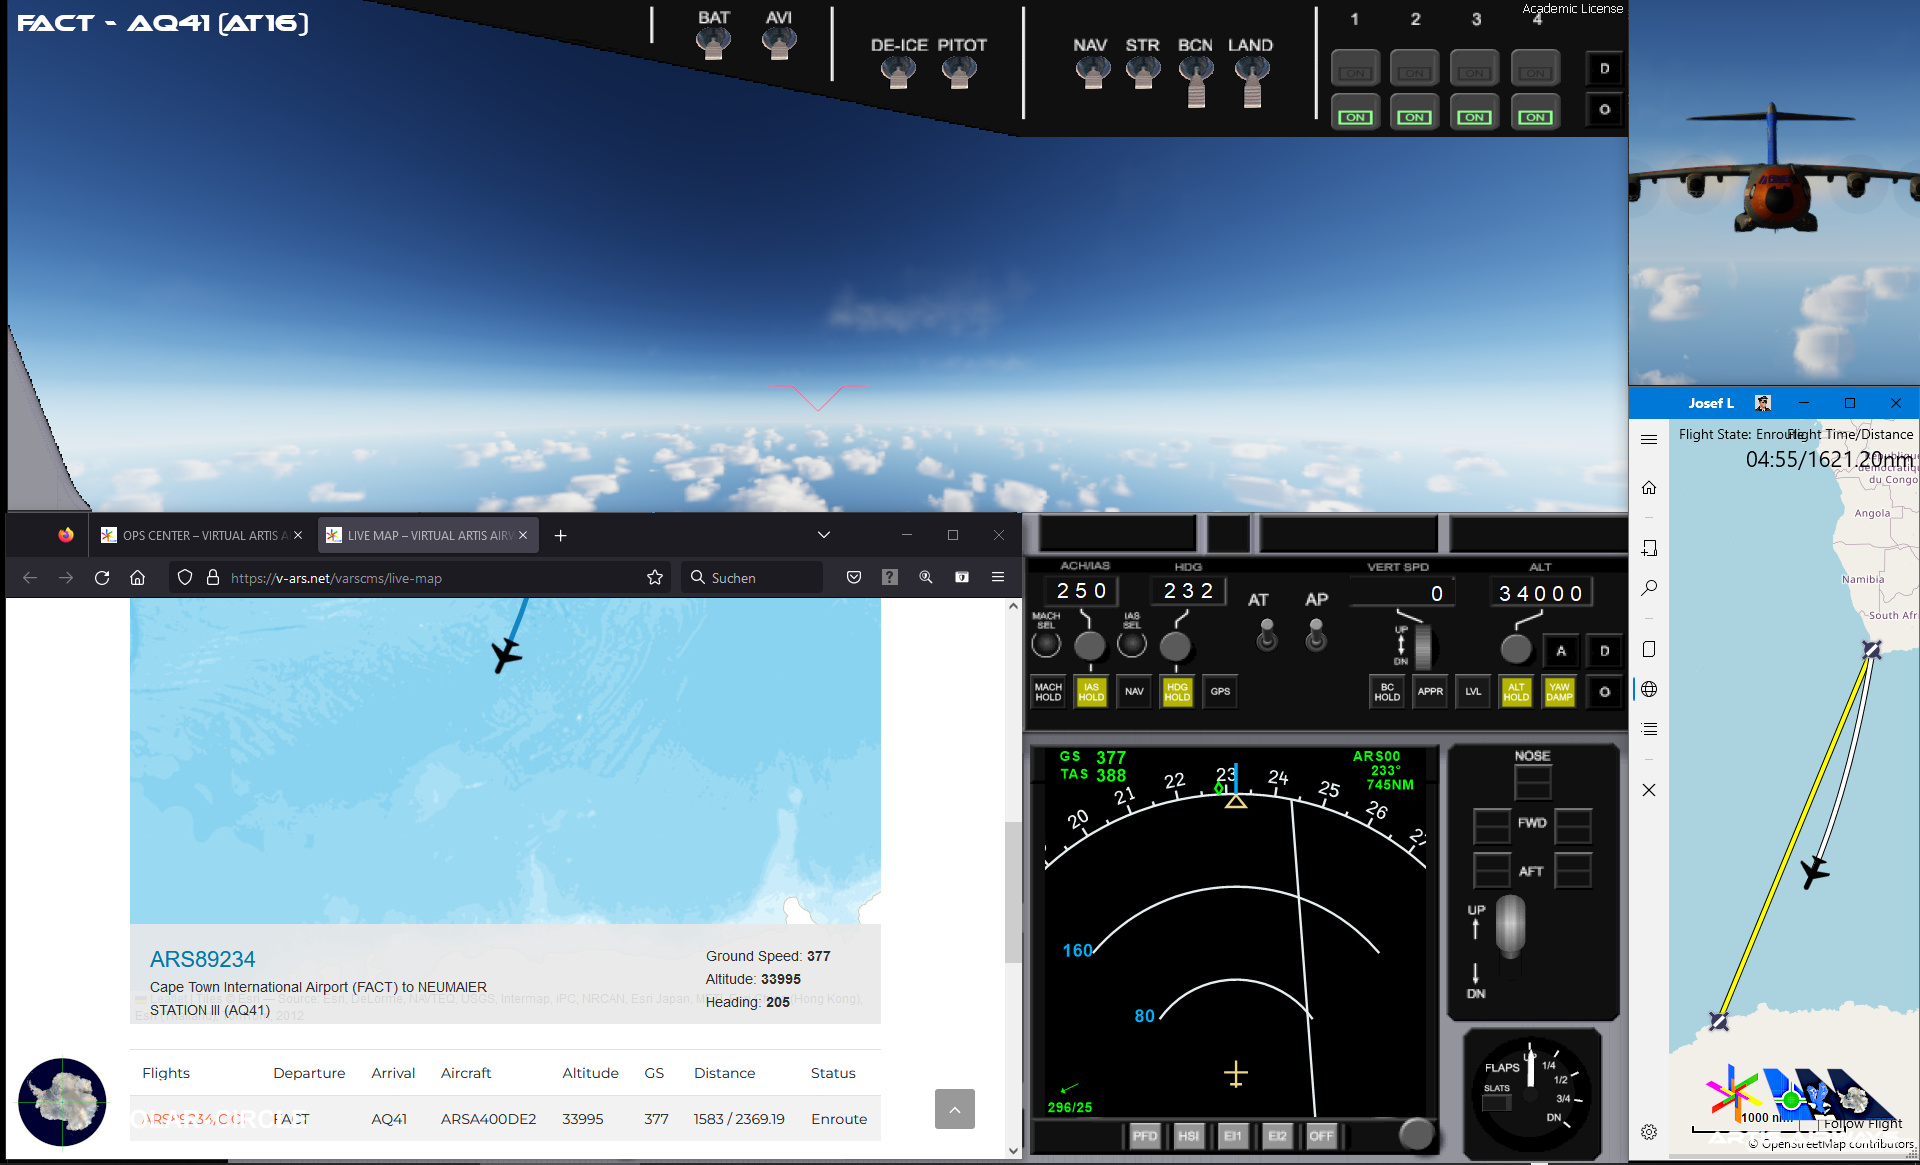Click the Pocket save icon in Firefox toolbar
1920x1165 pixels.
pos(854,577)
